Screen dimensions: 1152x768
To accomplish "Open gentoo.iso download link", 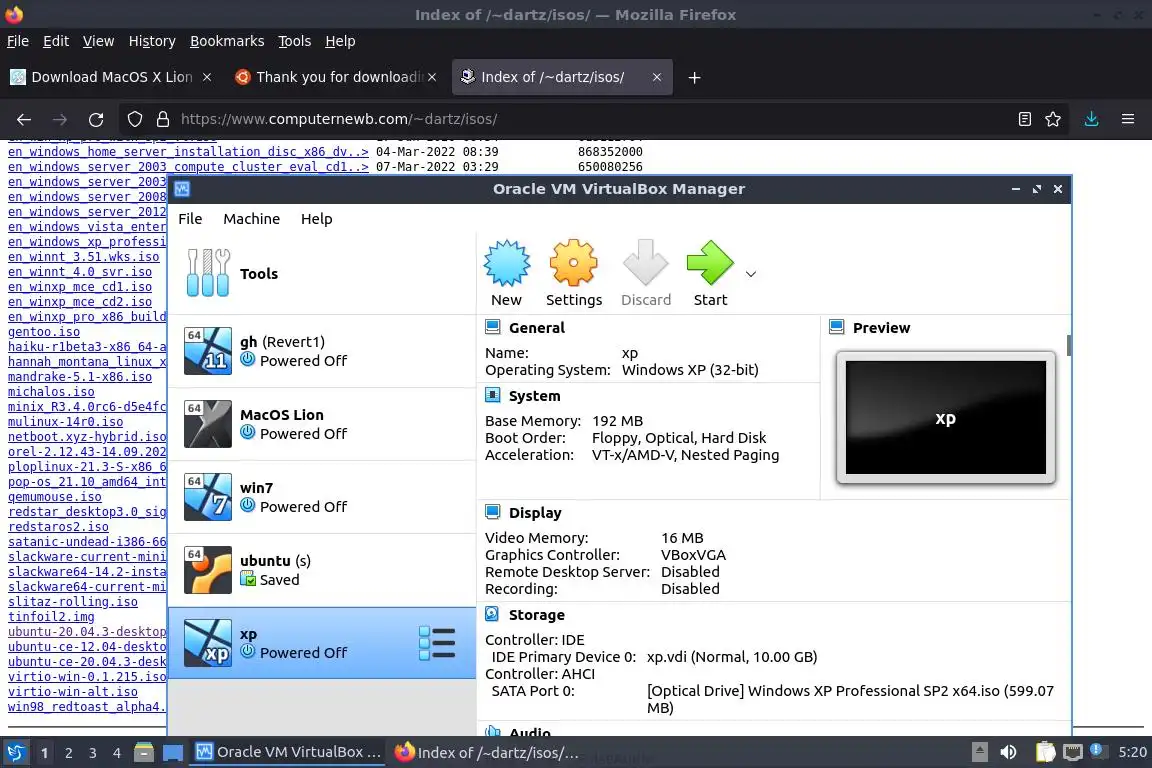I will 44,331.
